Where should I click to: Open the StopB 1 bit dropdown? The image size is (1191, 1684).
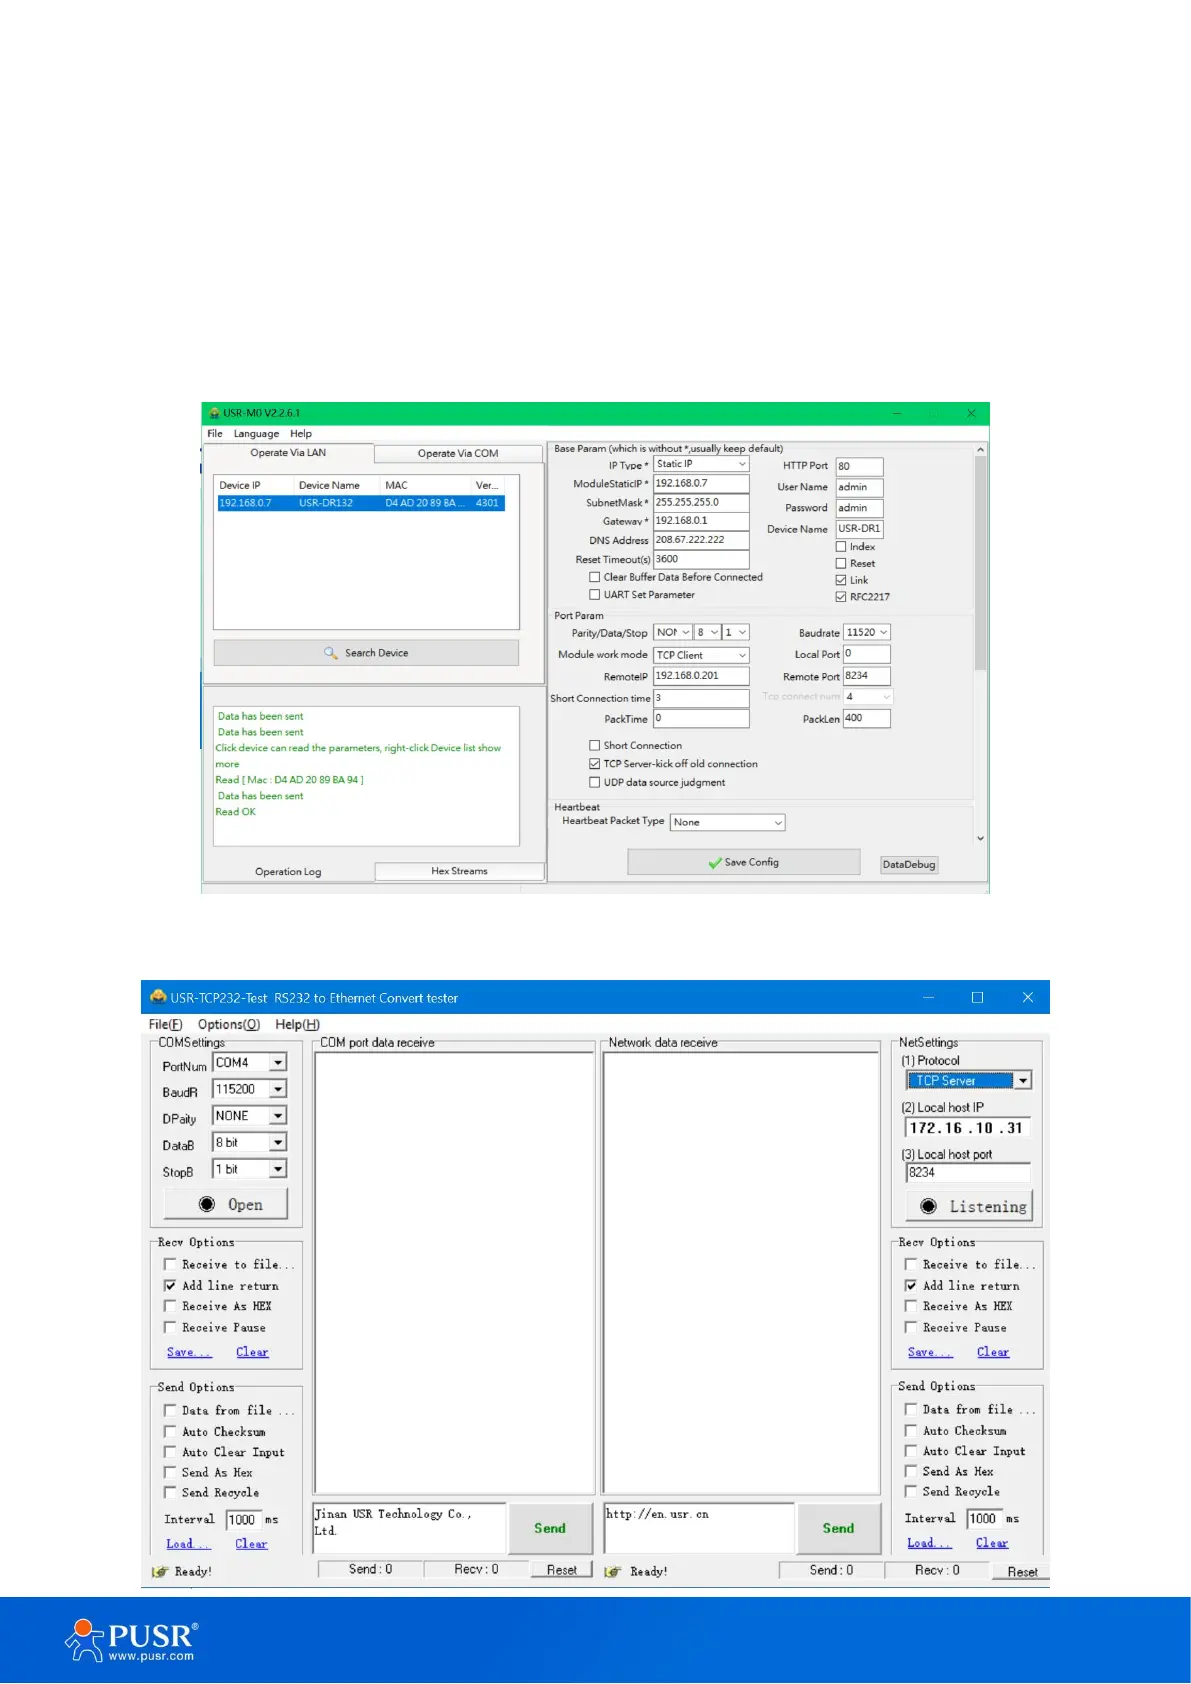click(x=278, y=1169)
